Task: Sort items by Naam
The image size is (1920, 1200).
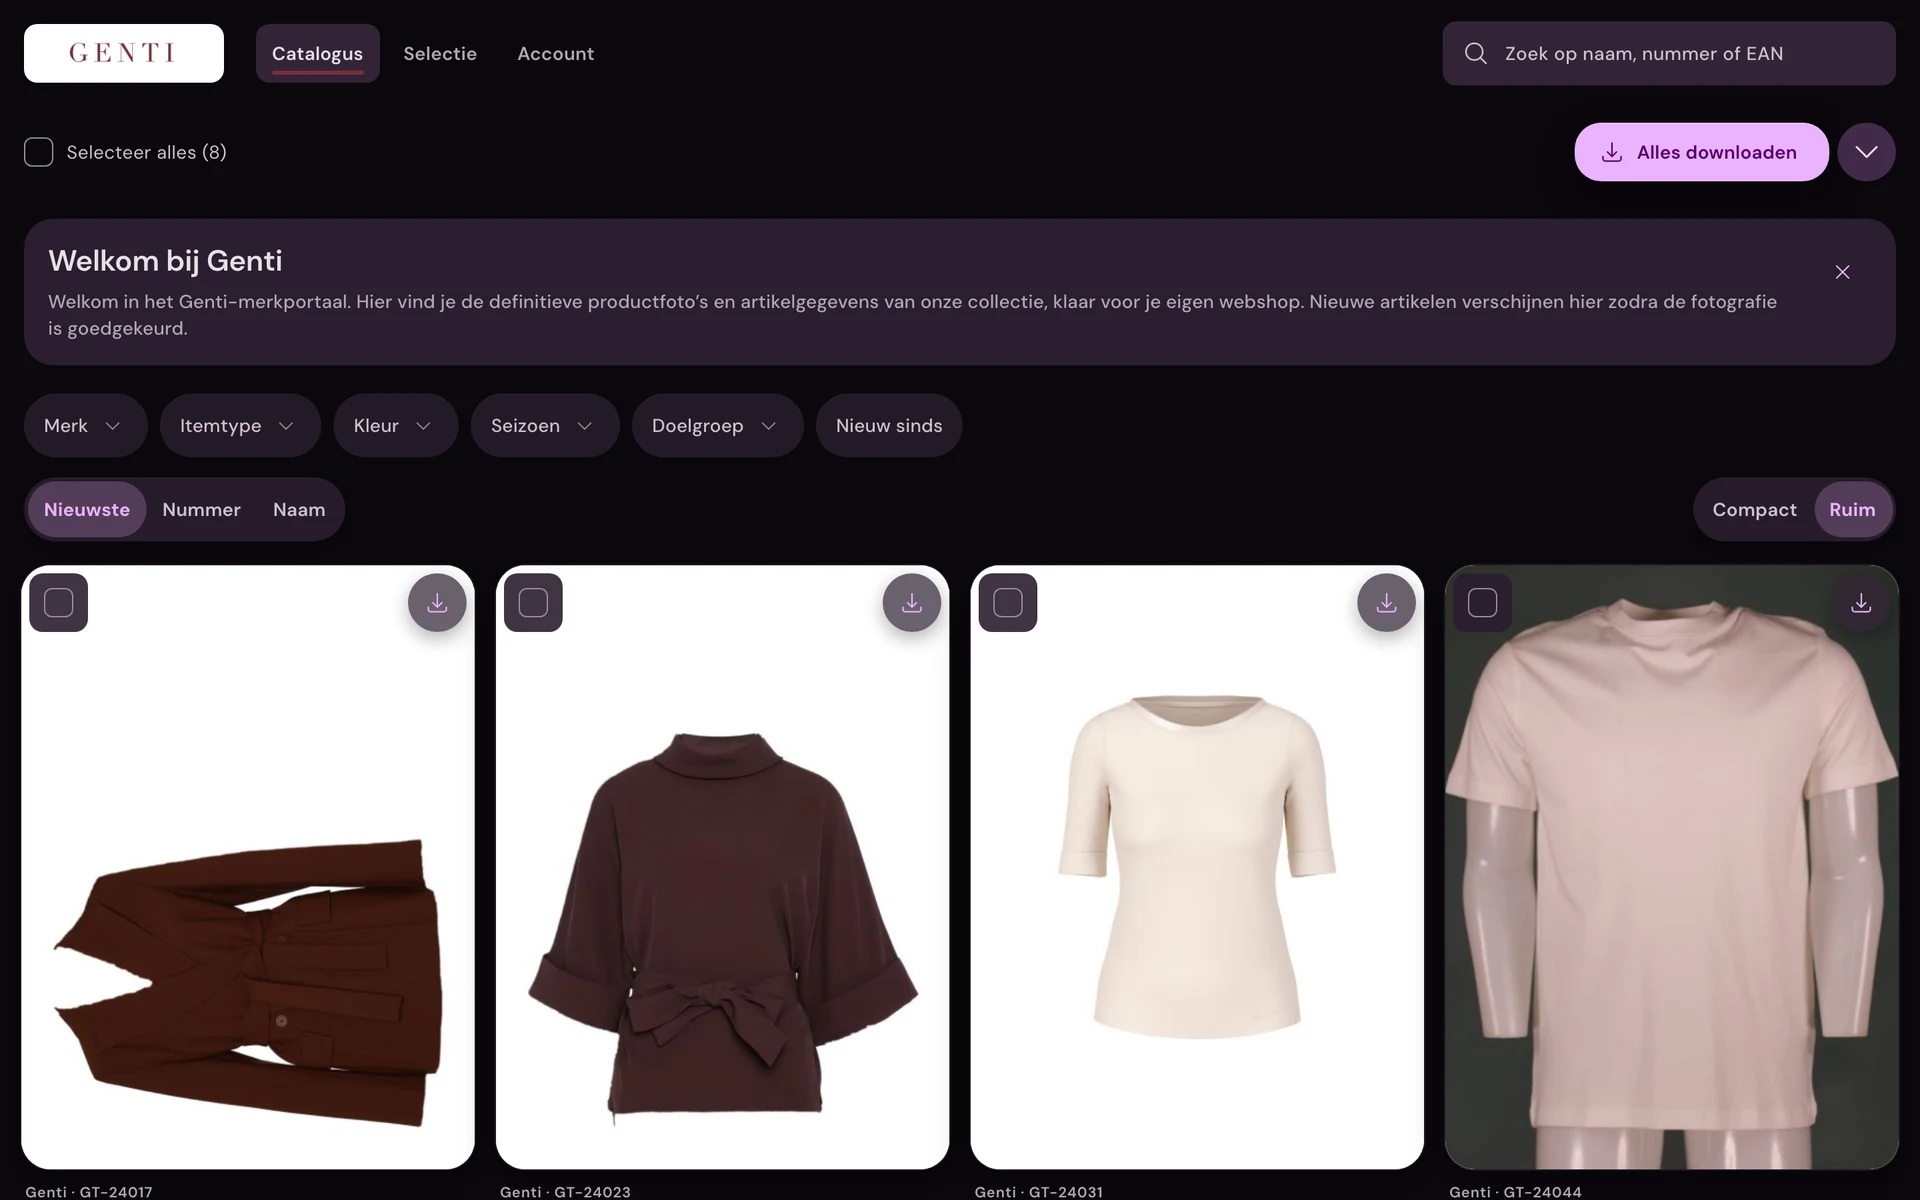Action: pyautogui.click(x=299, y=509)
